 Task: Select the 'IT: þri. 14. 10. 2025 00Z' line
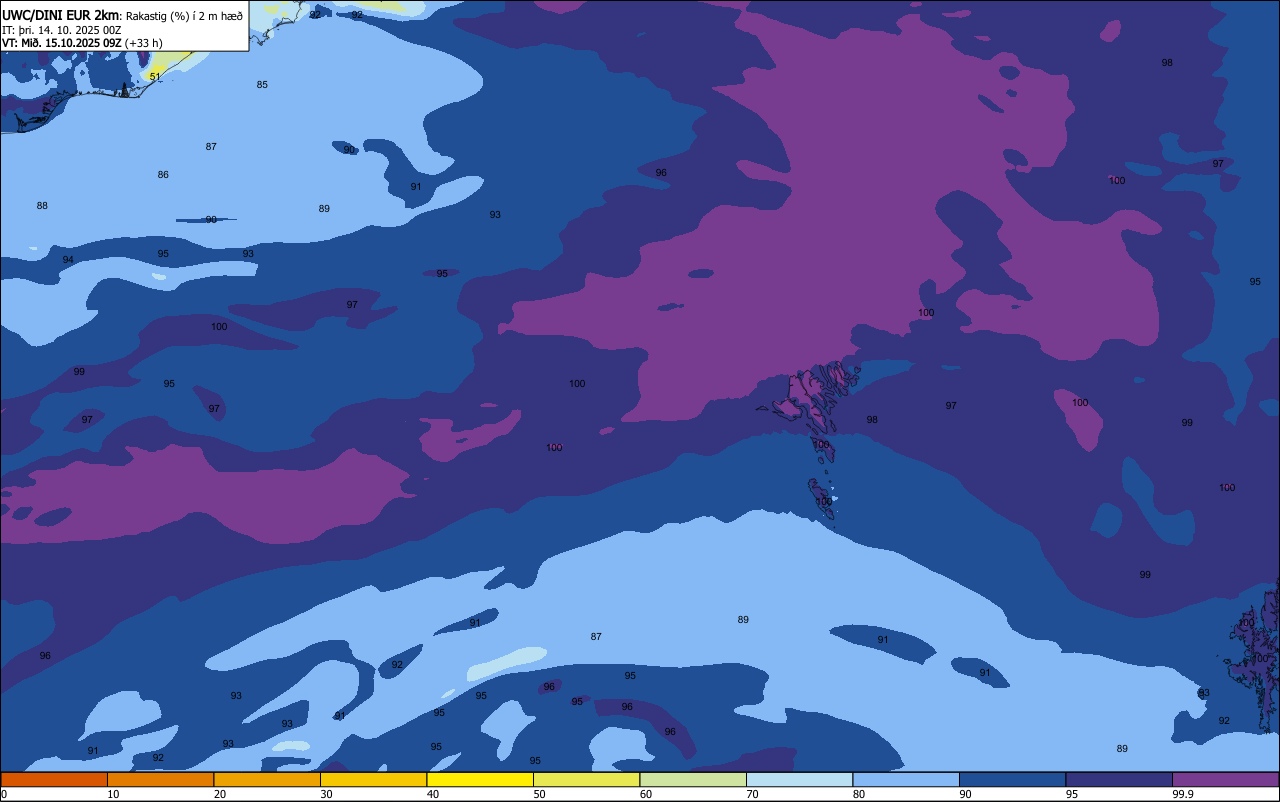click(64, 30)
